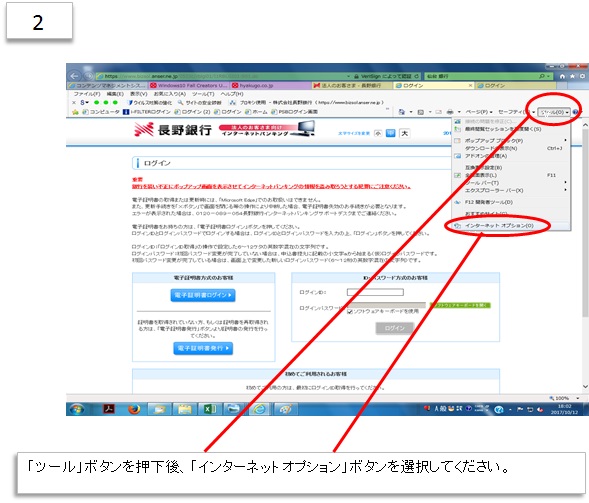589x503 pixels.
Task: Open the I-FILTERログイン favorites link
Action: pos(147,112)
